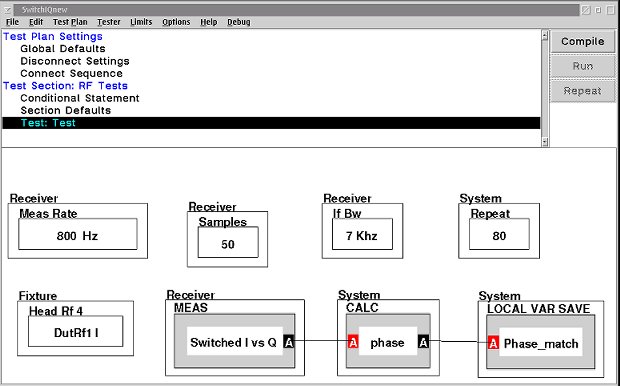The width and height of the screenshot is (620, 386).
Task: Click the Compile button
Action: tap(582, 42)
